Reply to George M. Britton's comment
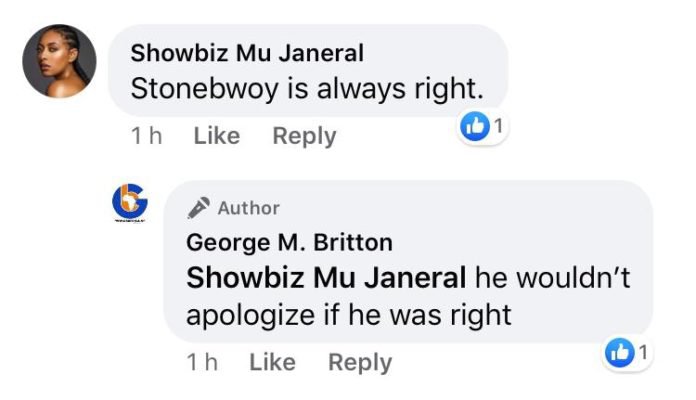 360,362
